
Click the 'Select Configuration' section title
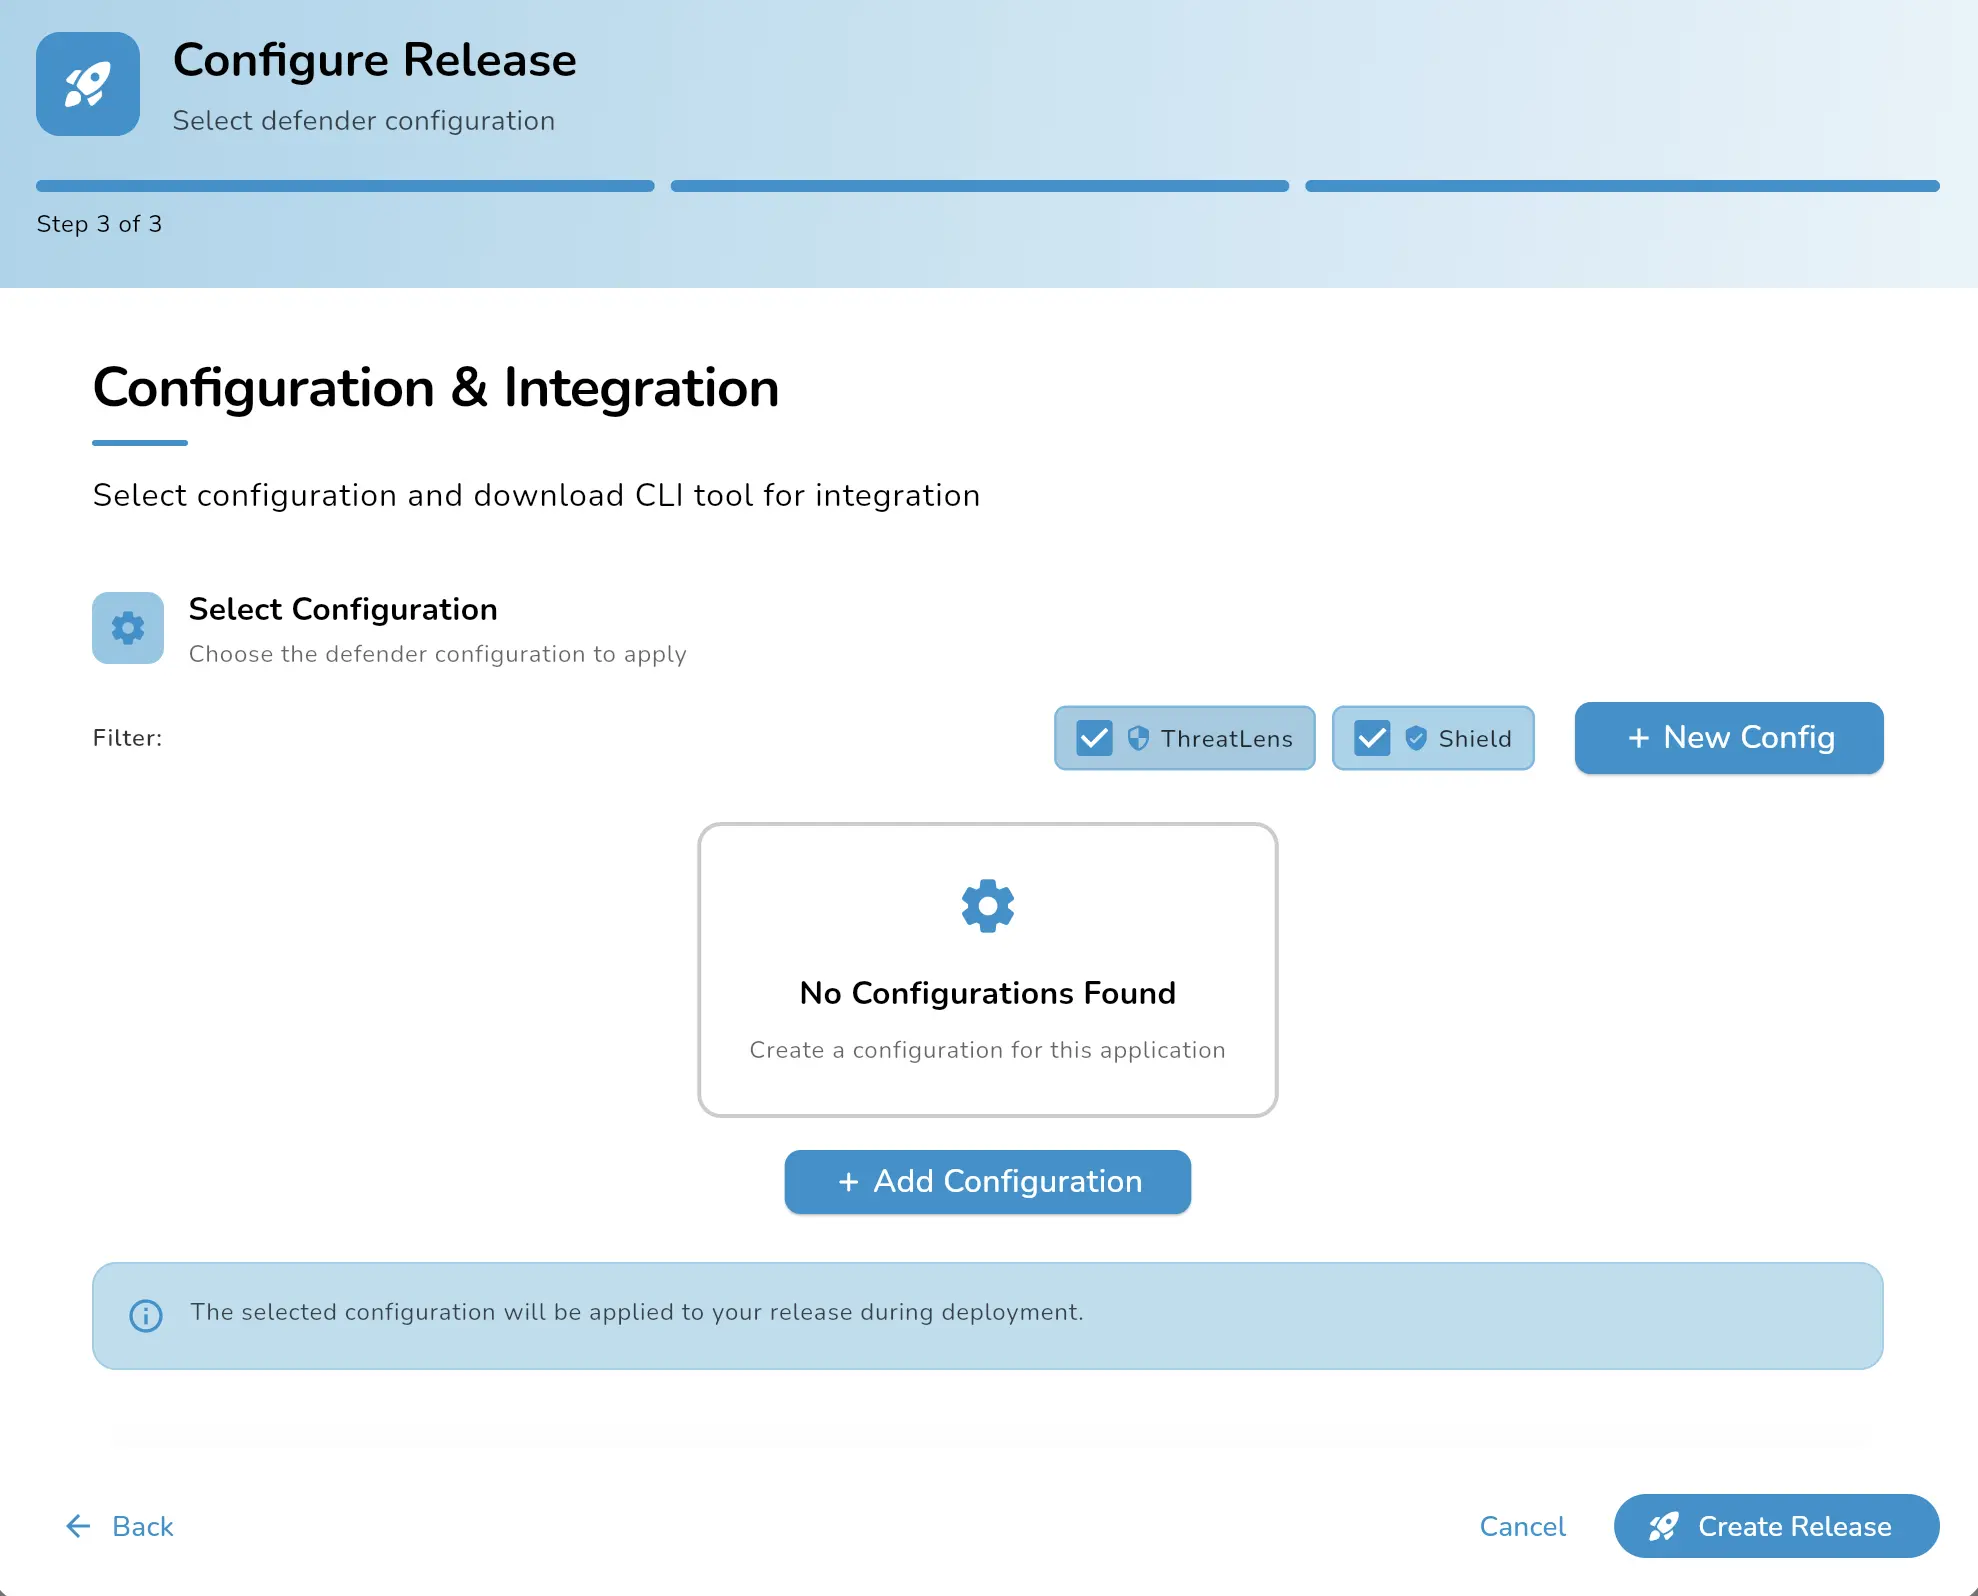pos(343,609)
